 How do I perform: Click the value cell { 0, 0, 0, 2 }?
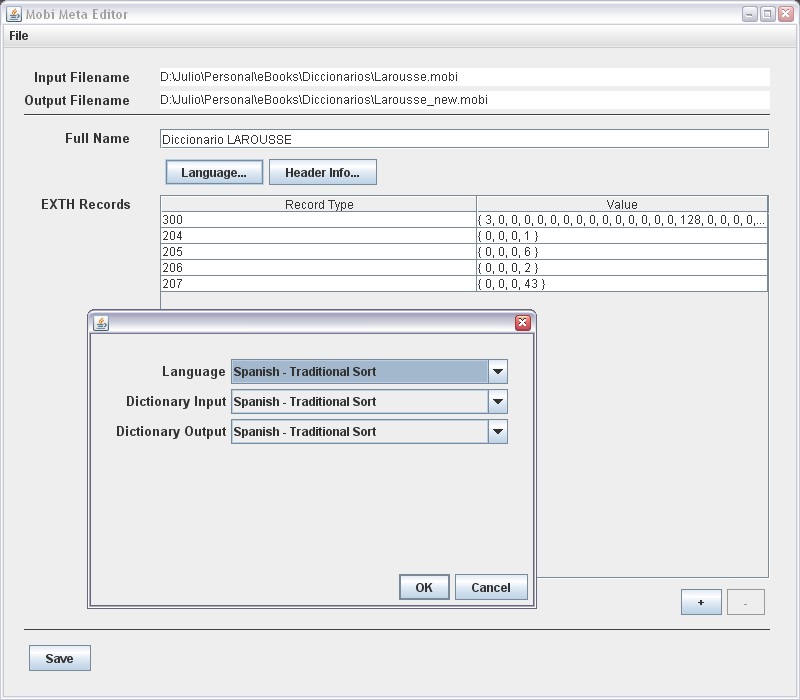[622, 268]
